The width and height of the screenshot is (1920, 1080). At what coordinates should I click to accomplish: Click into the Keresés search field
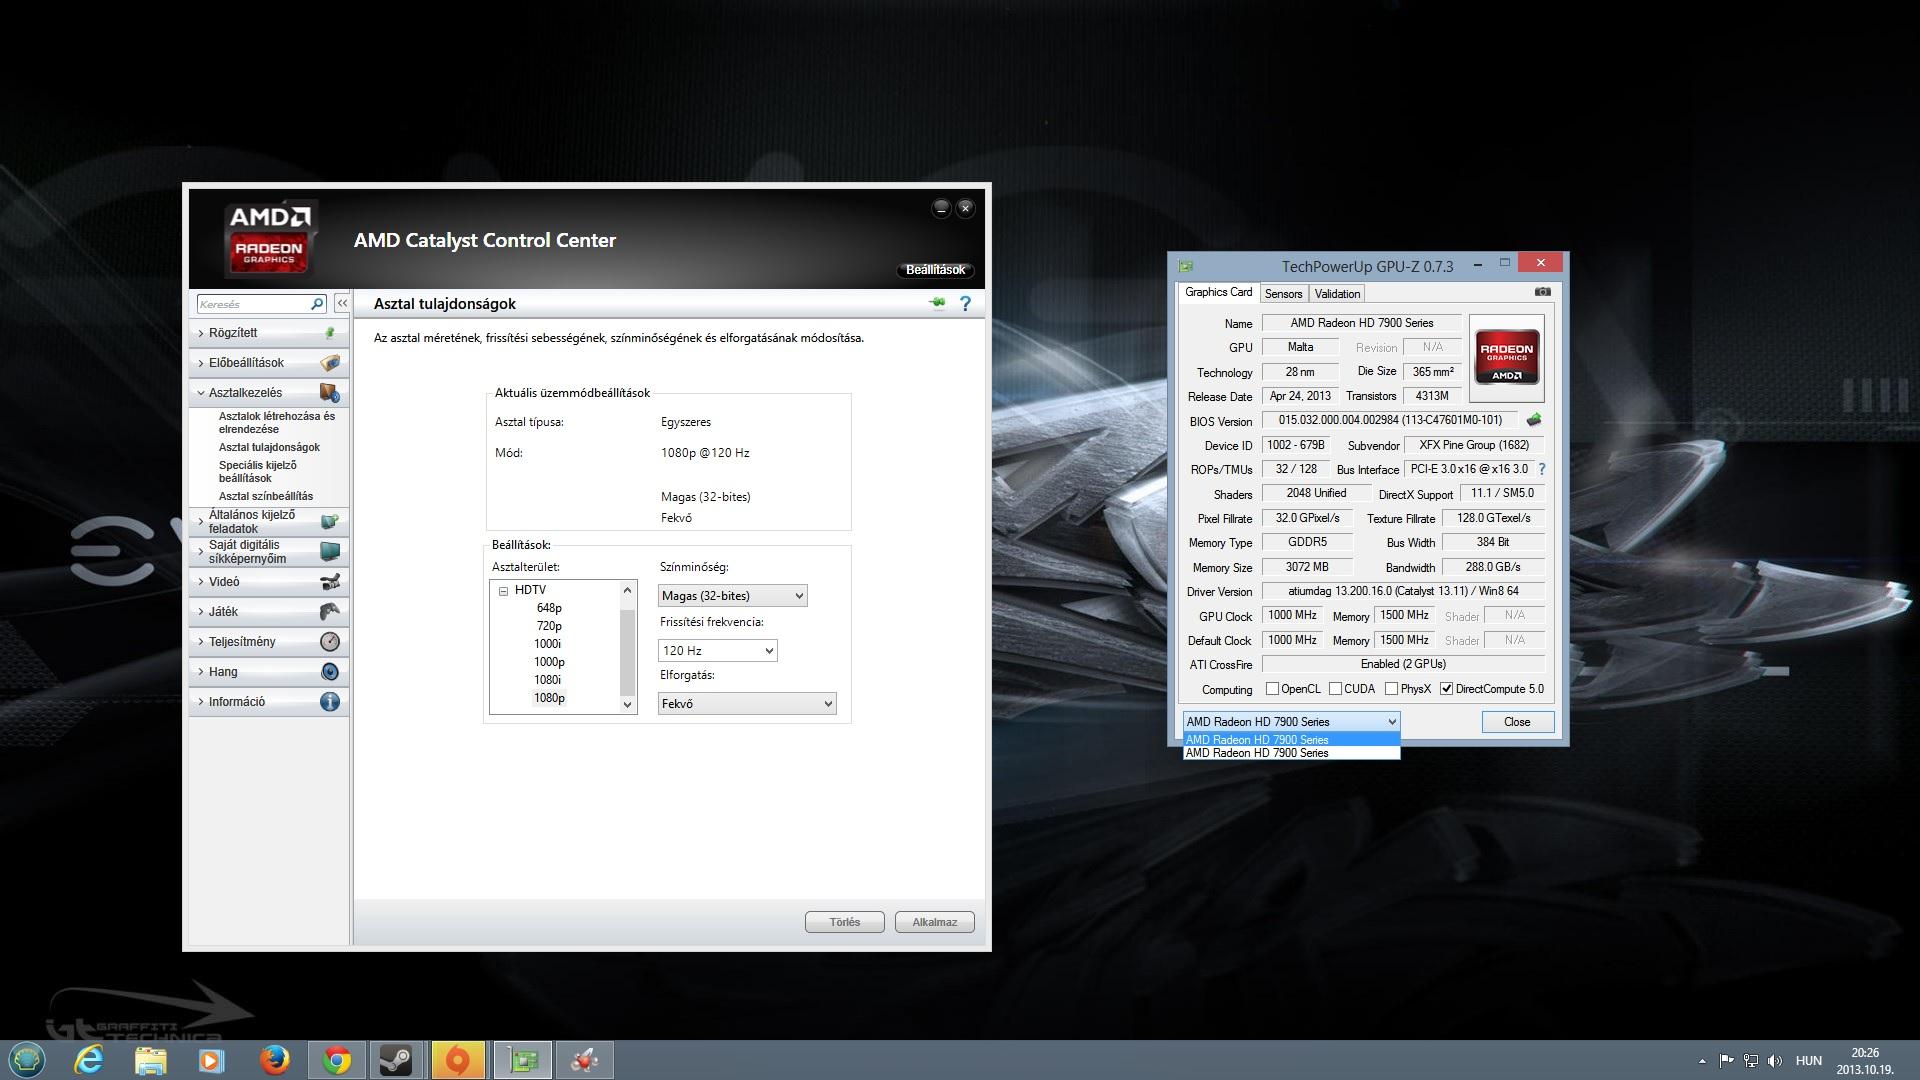[x=253, y=304]
